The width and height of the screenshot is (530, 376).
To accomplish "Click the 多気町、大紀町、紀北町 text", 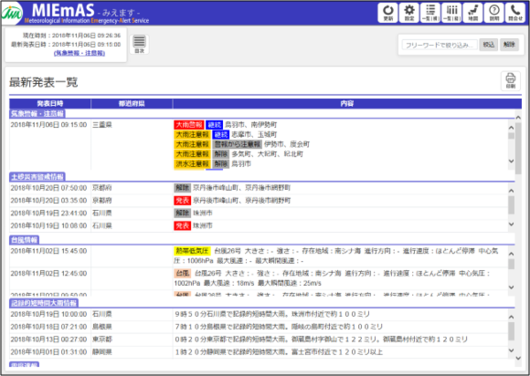I will (267, 154).
